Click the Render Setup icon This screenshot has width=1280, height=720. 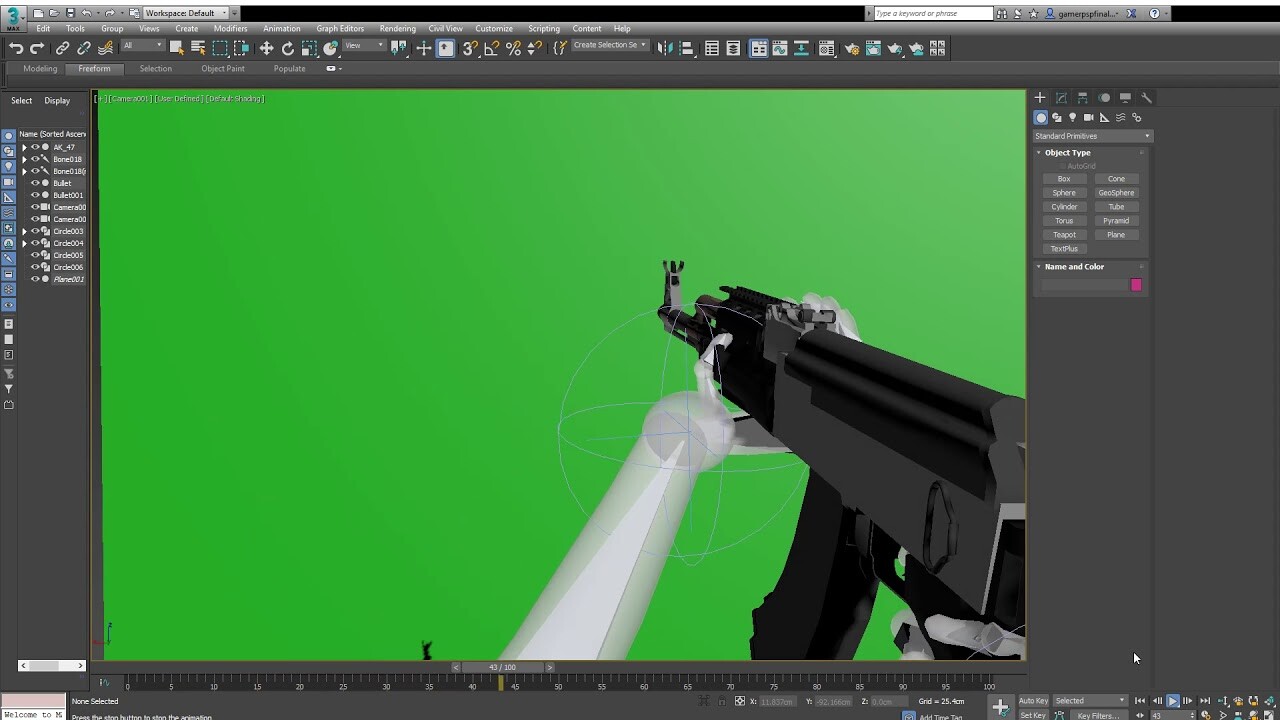pos(852,47)
